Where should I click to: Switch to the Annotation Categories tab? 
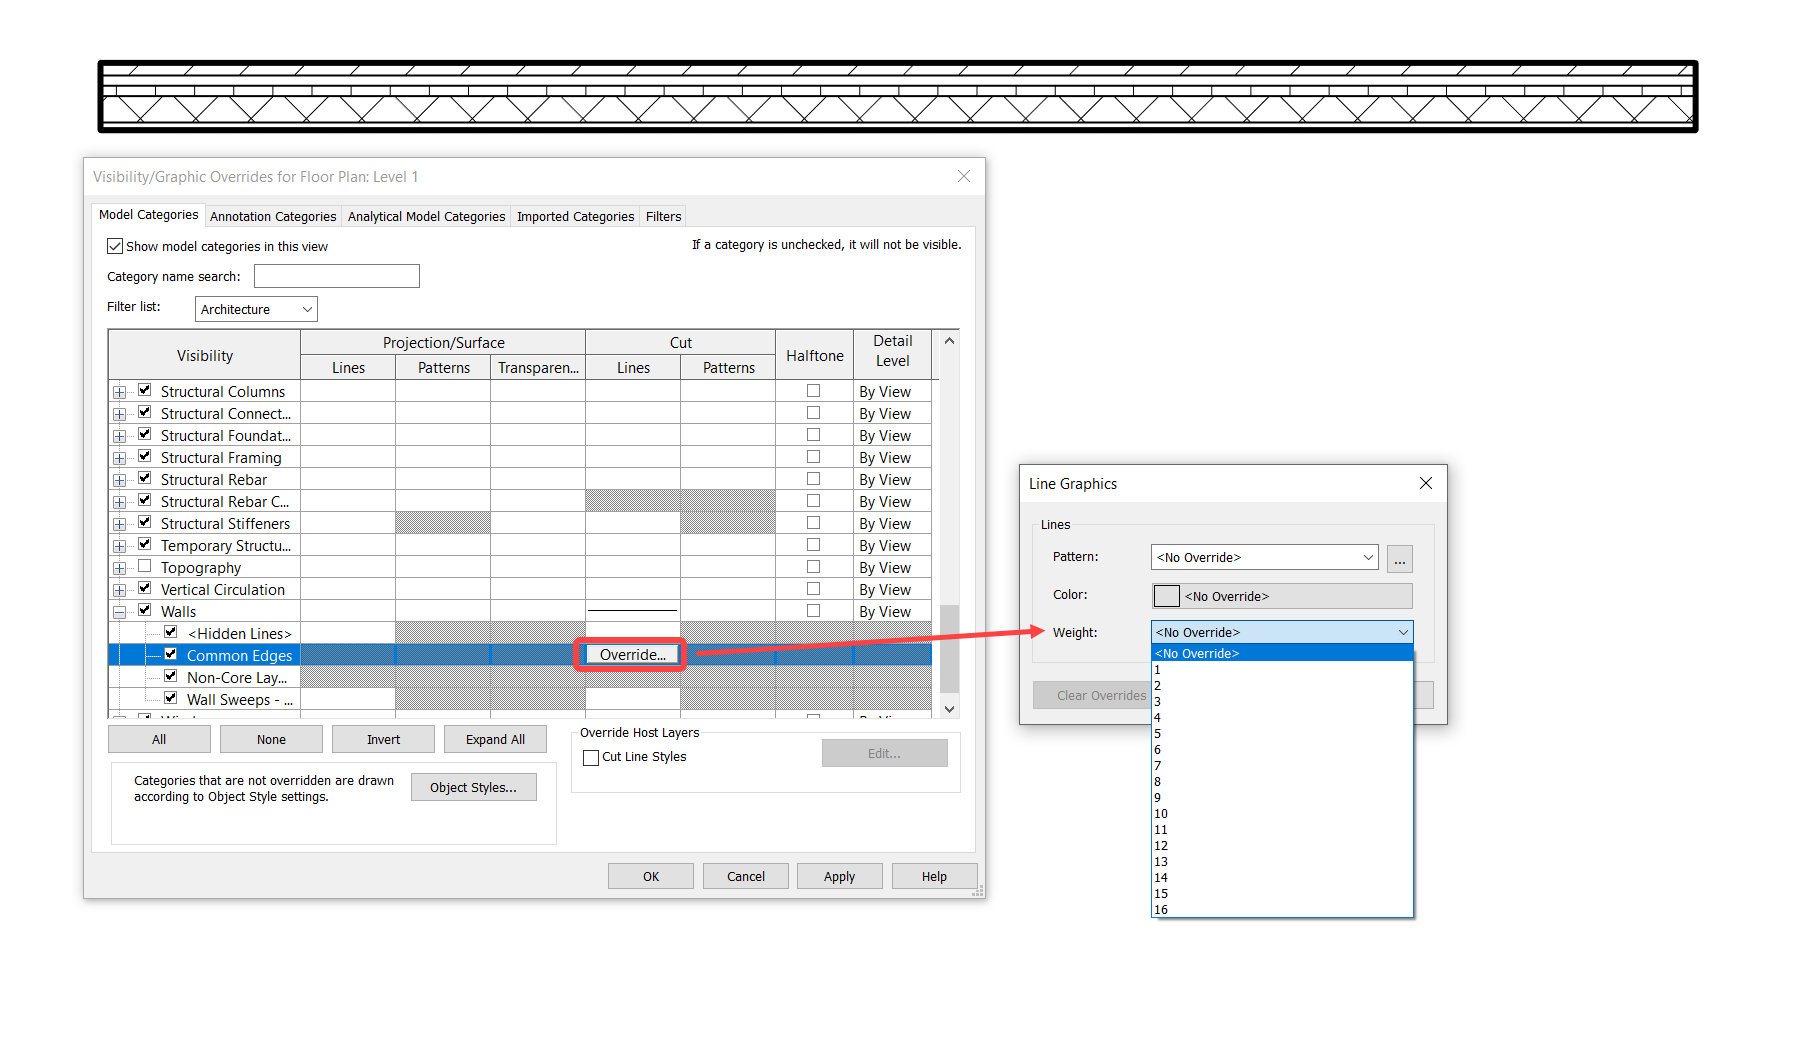[272, 216]
